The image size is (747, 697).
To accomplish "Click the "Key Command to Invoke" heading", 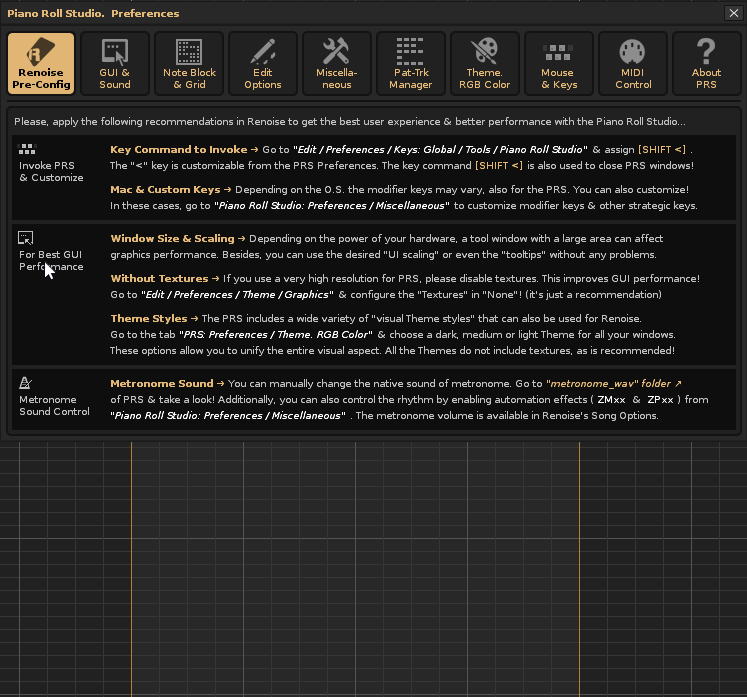I will pyautogui.click(x=179, y=150).
